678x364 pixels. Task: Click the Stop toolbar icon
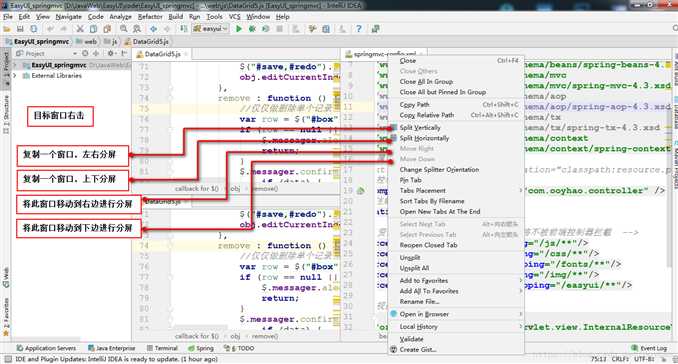(279, 29)
